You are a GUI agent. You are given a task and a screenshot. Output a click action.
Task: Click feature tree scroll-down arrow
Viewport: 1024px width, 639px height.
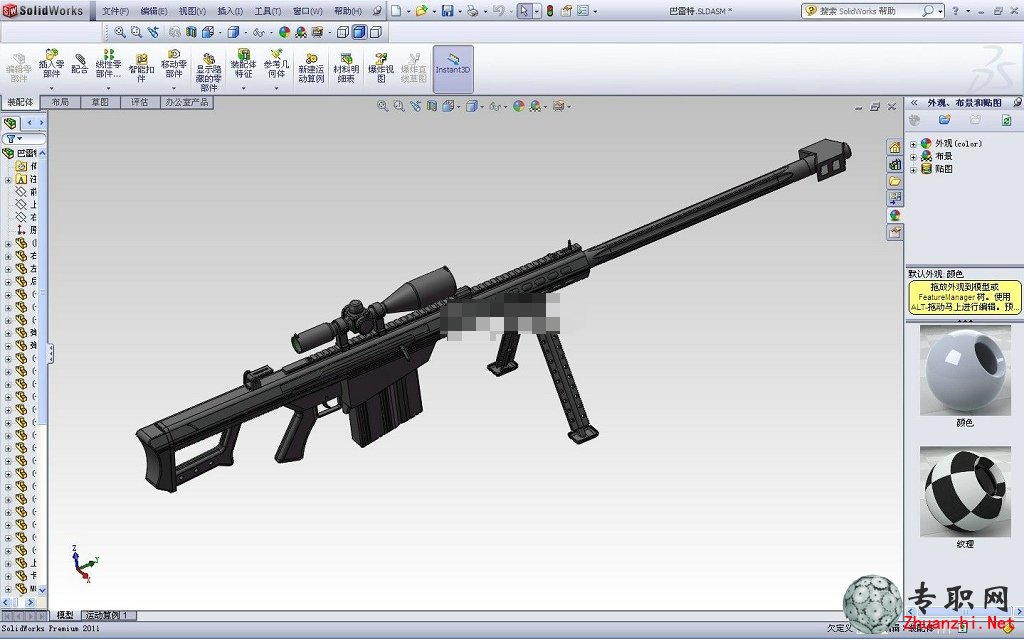click(42, 589)
